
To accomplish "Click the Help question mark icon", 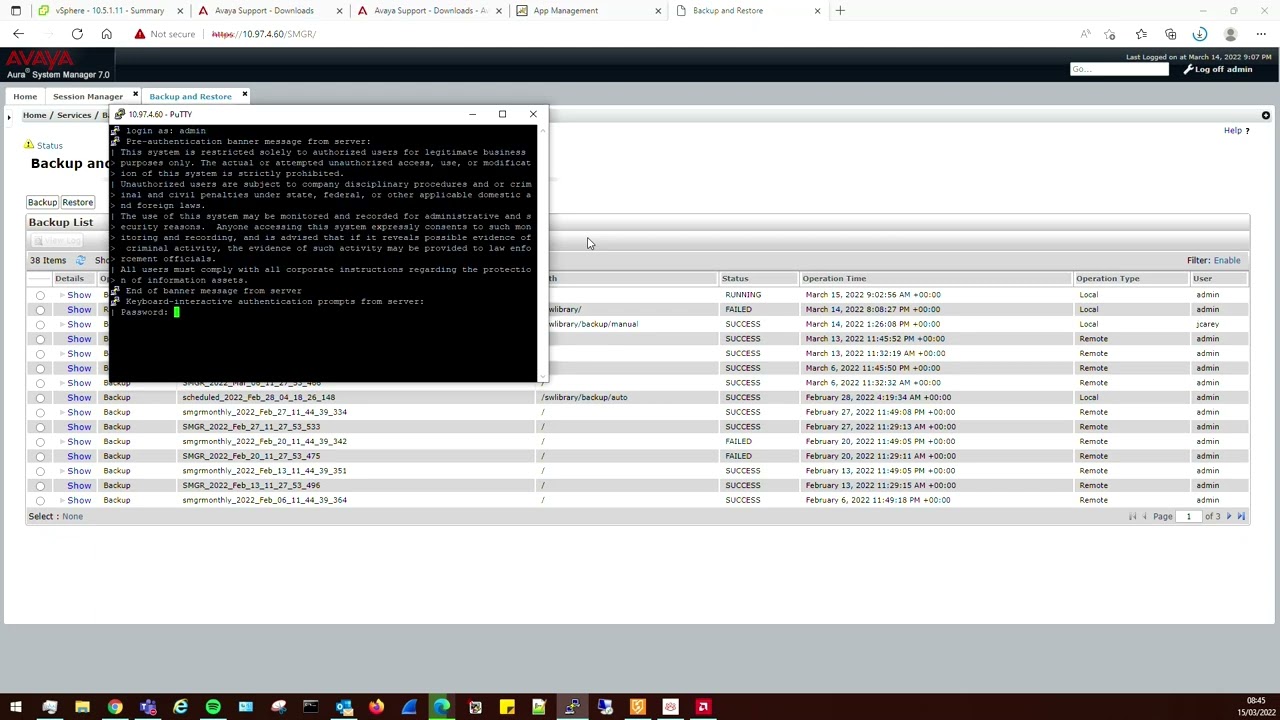I will (x=1247, y=131).
